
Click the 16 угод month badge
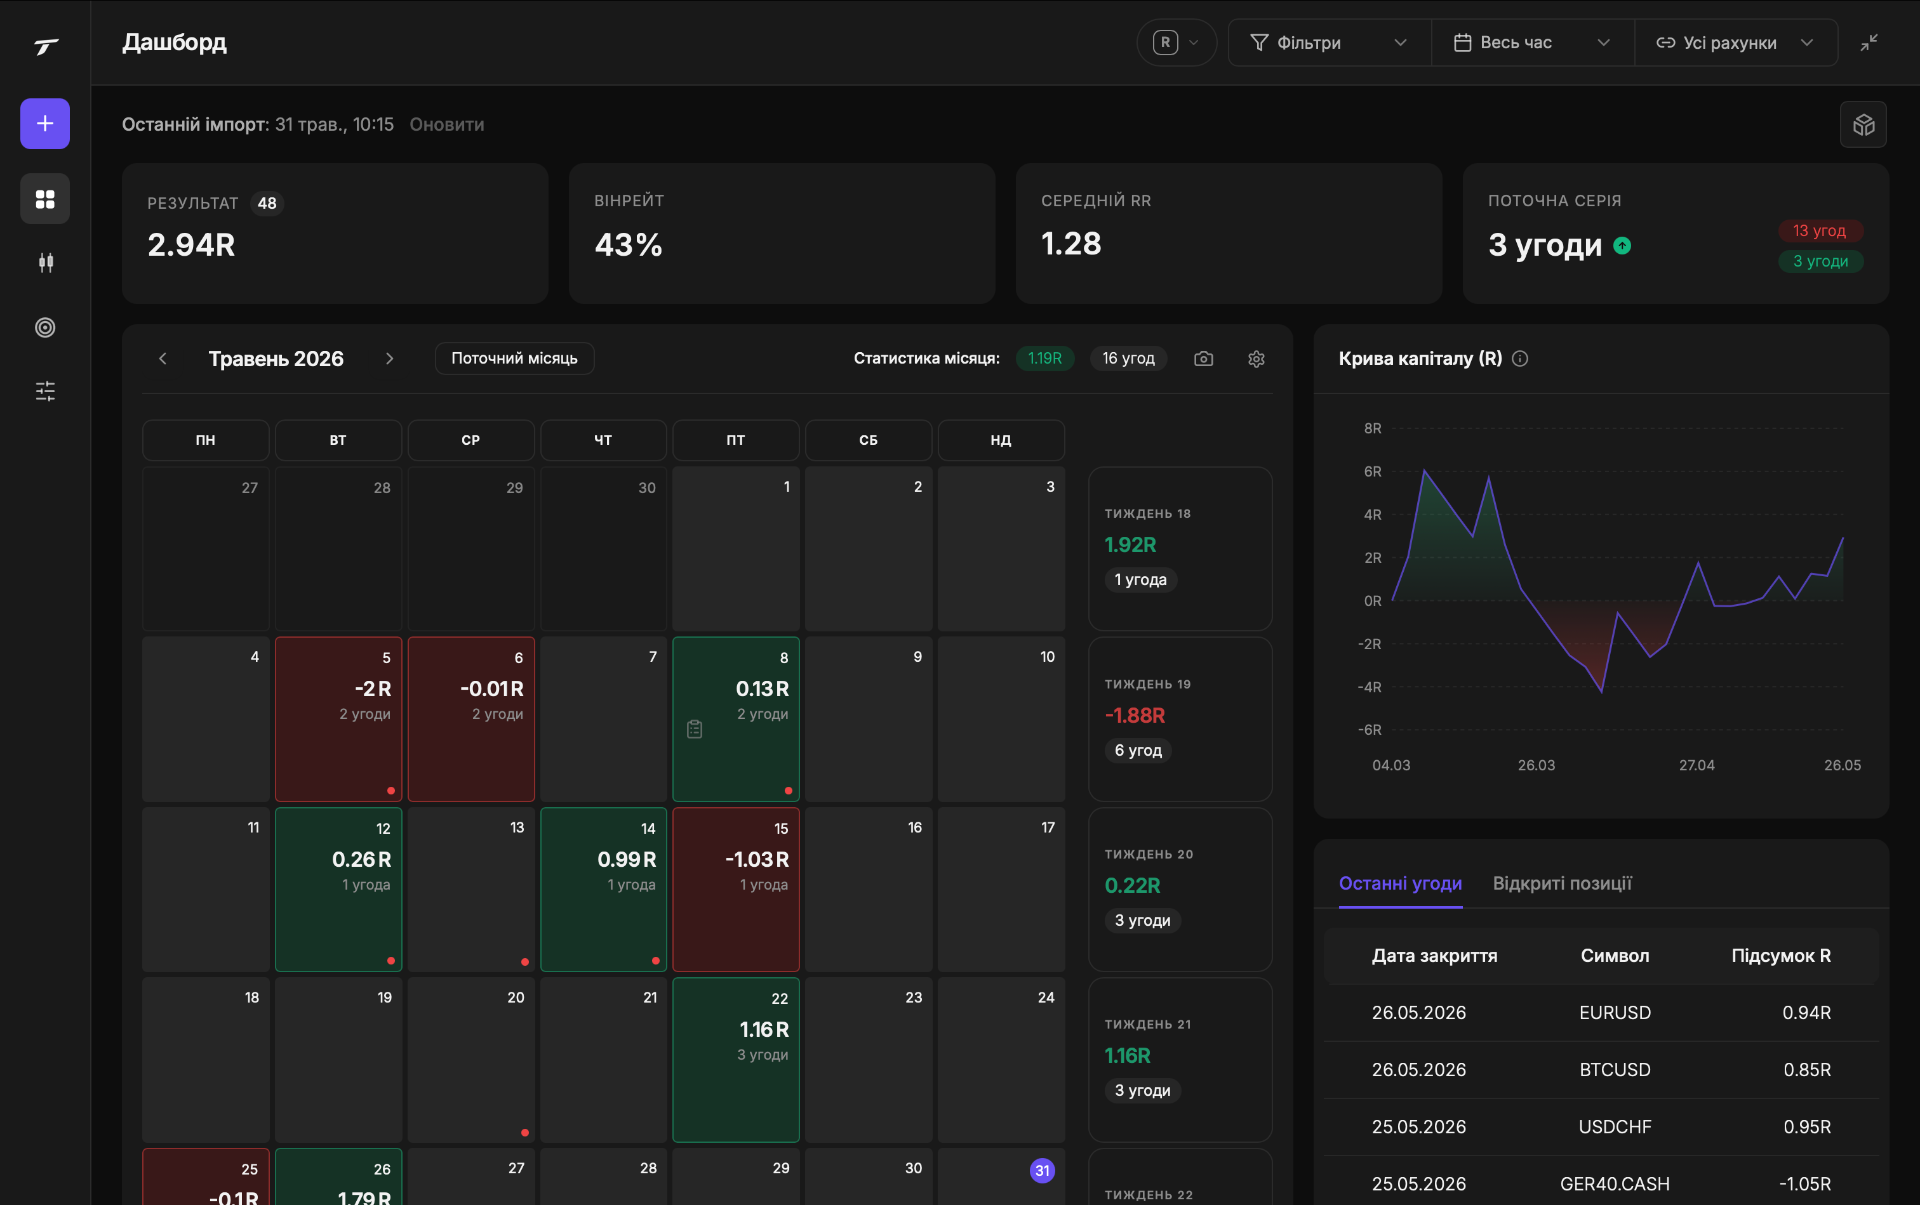1128,358
